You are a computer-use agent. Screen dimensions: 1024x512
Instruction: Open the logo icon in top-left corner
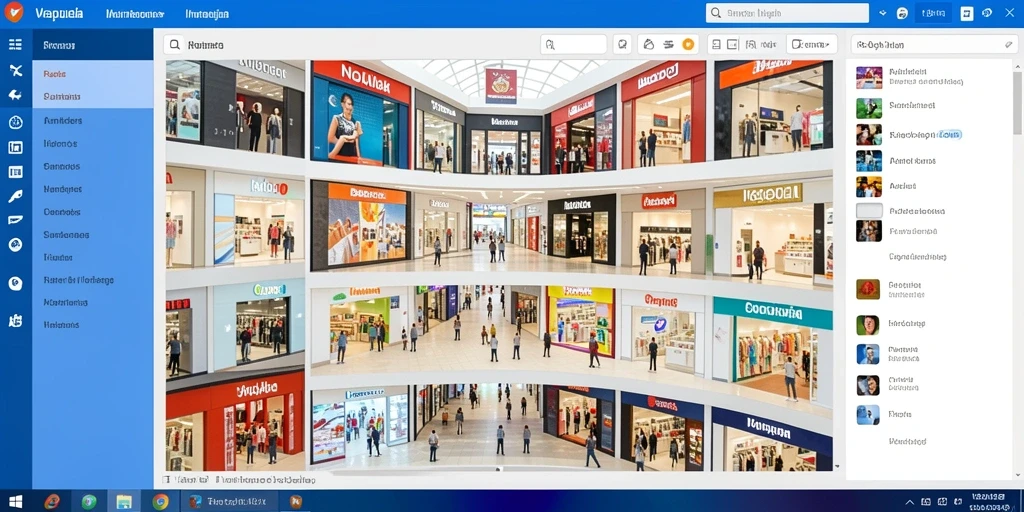(13, 12)
